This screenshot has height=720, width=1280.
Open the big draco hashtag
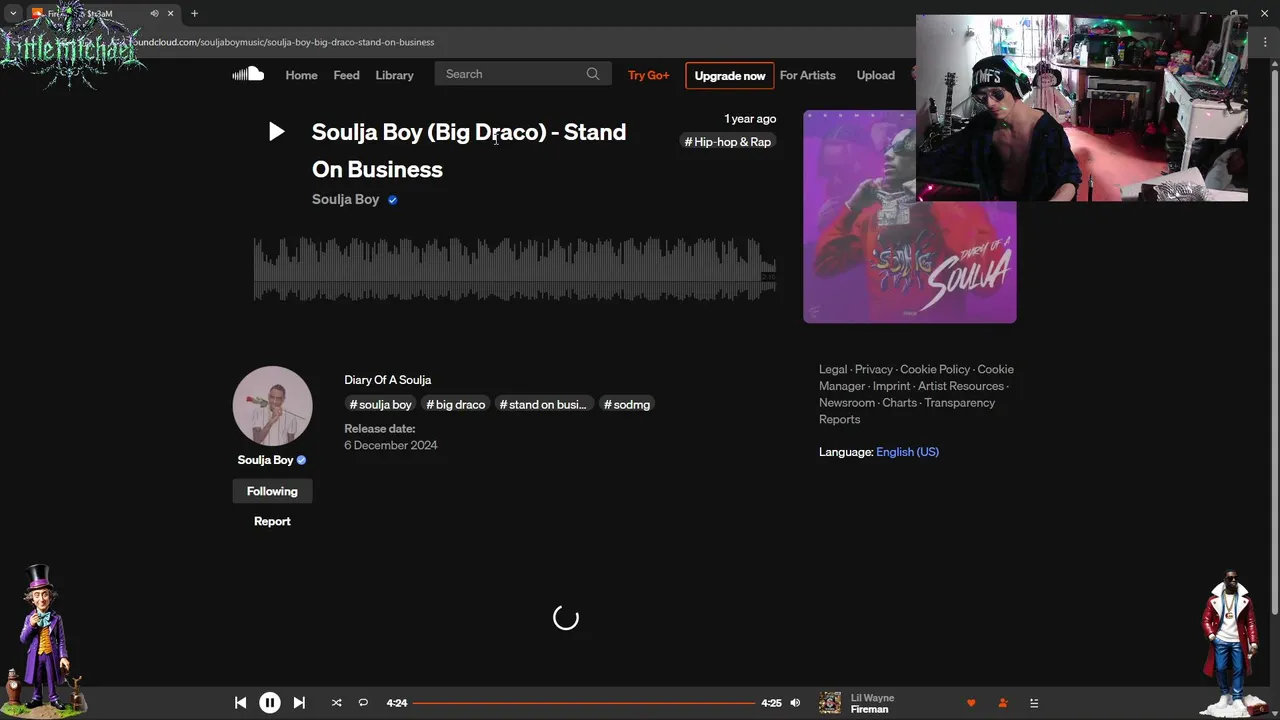tap(455, 404)
